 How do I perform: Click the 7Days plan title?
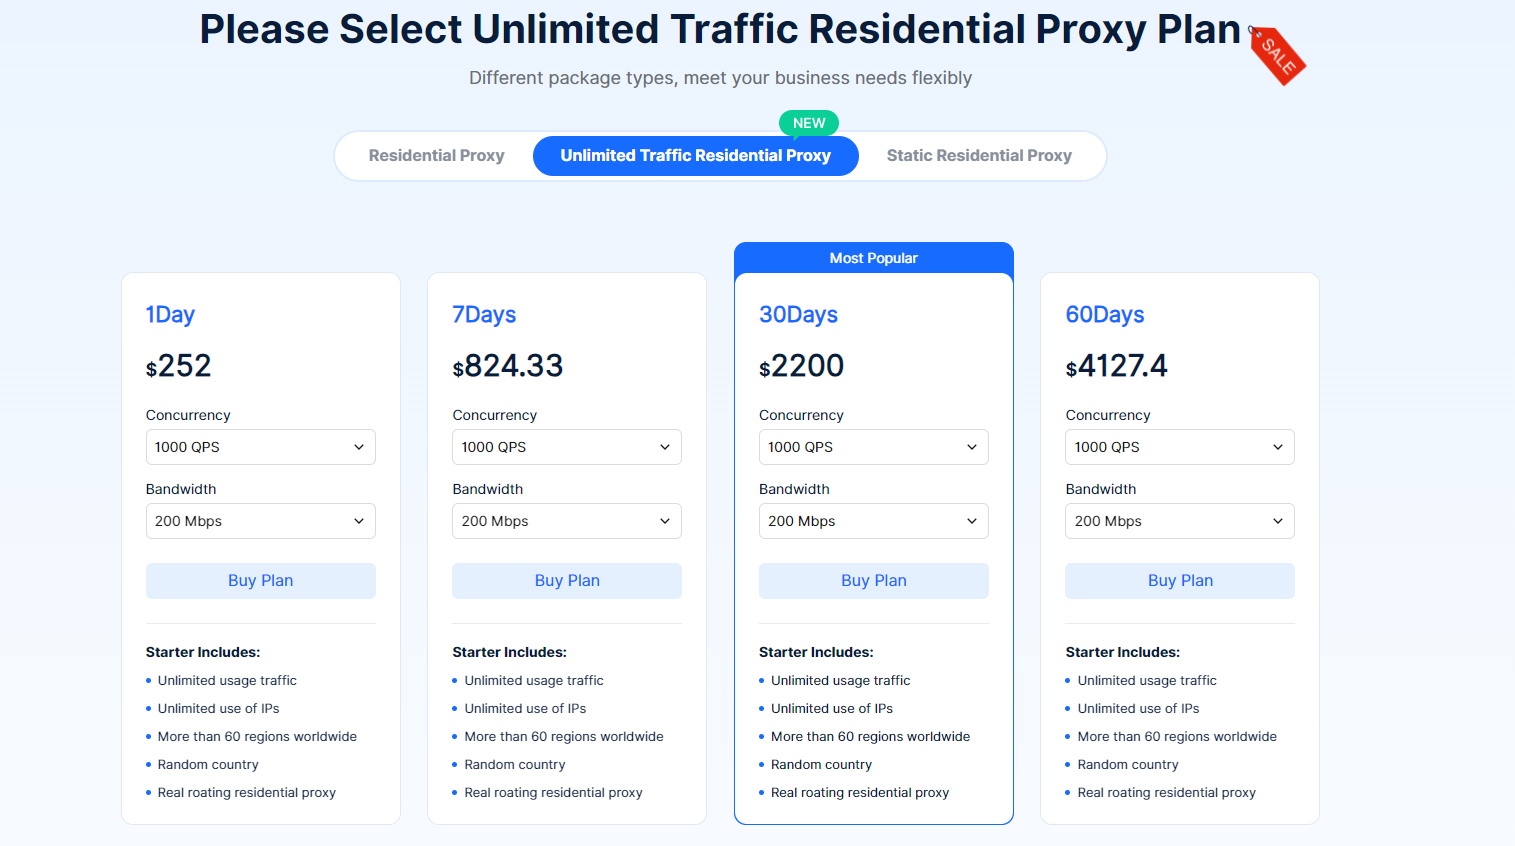point(484,315)
